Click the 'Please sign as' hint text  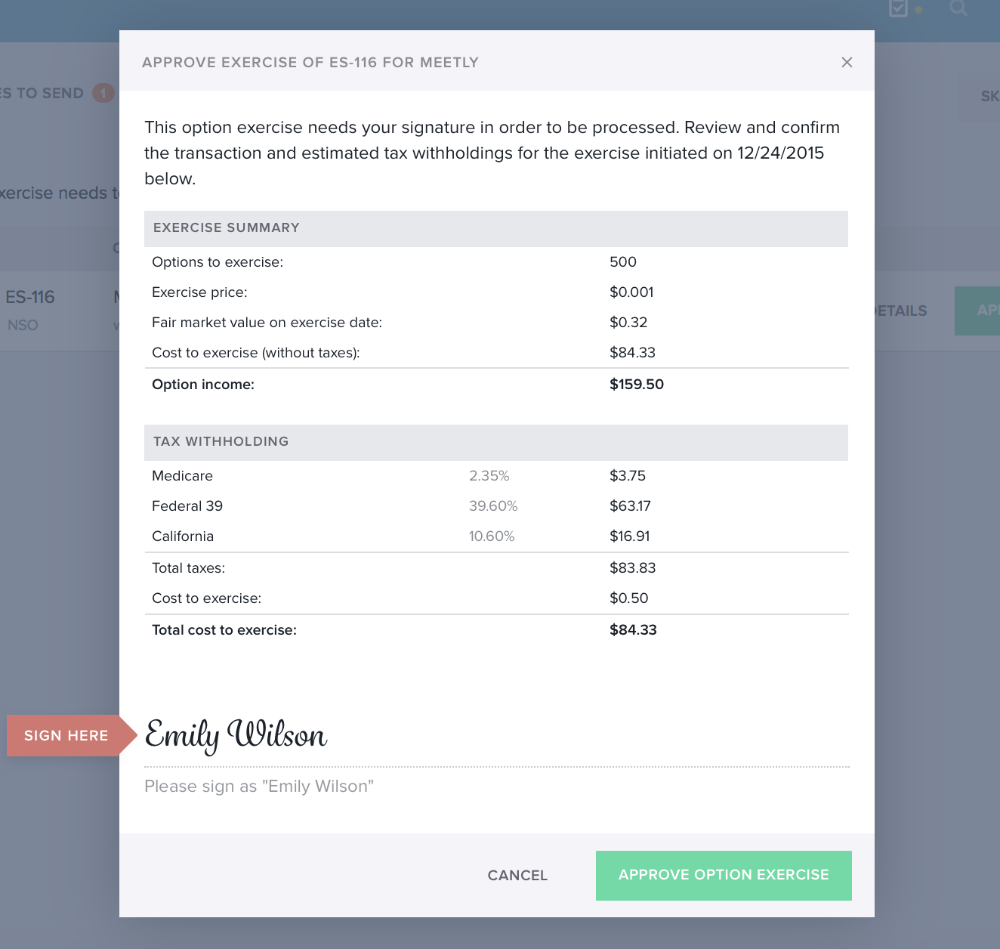pyautogui.click(x=259, y=787)
